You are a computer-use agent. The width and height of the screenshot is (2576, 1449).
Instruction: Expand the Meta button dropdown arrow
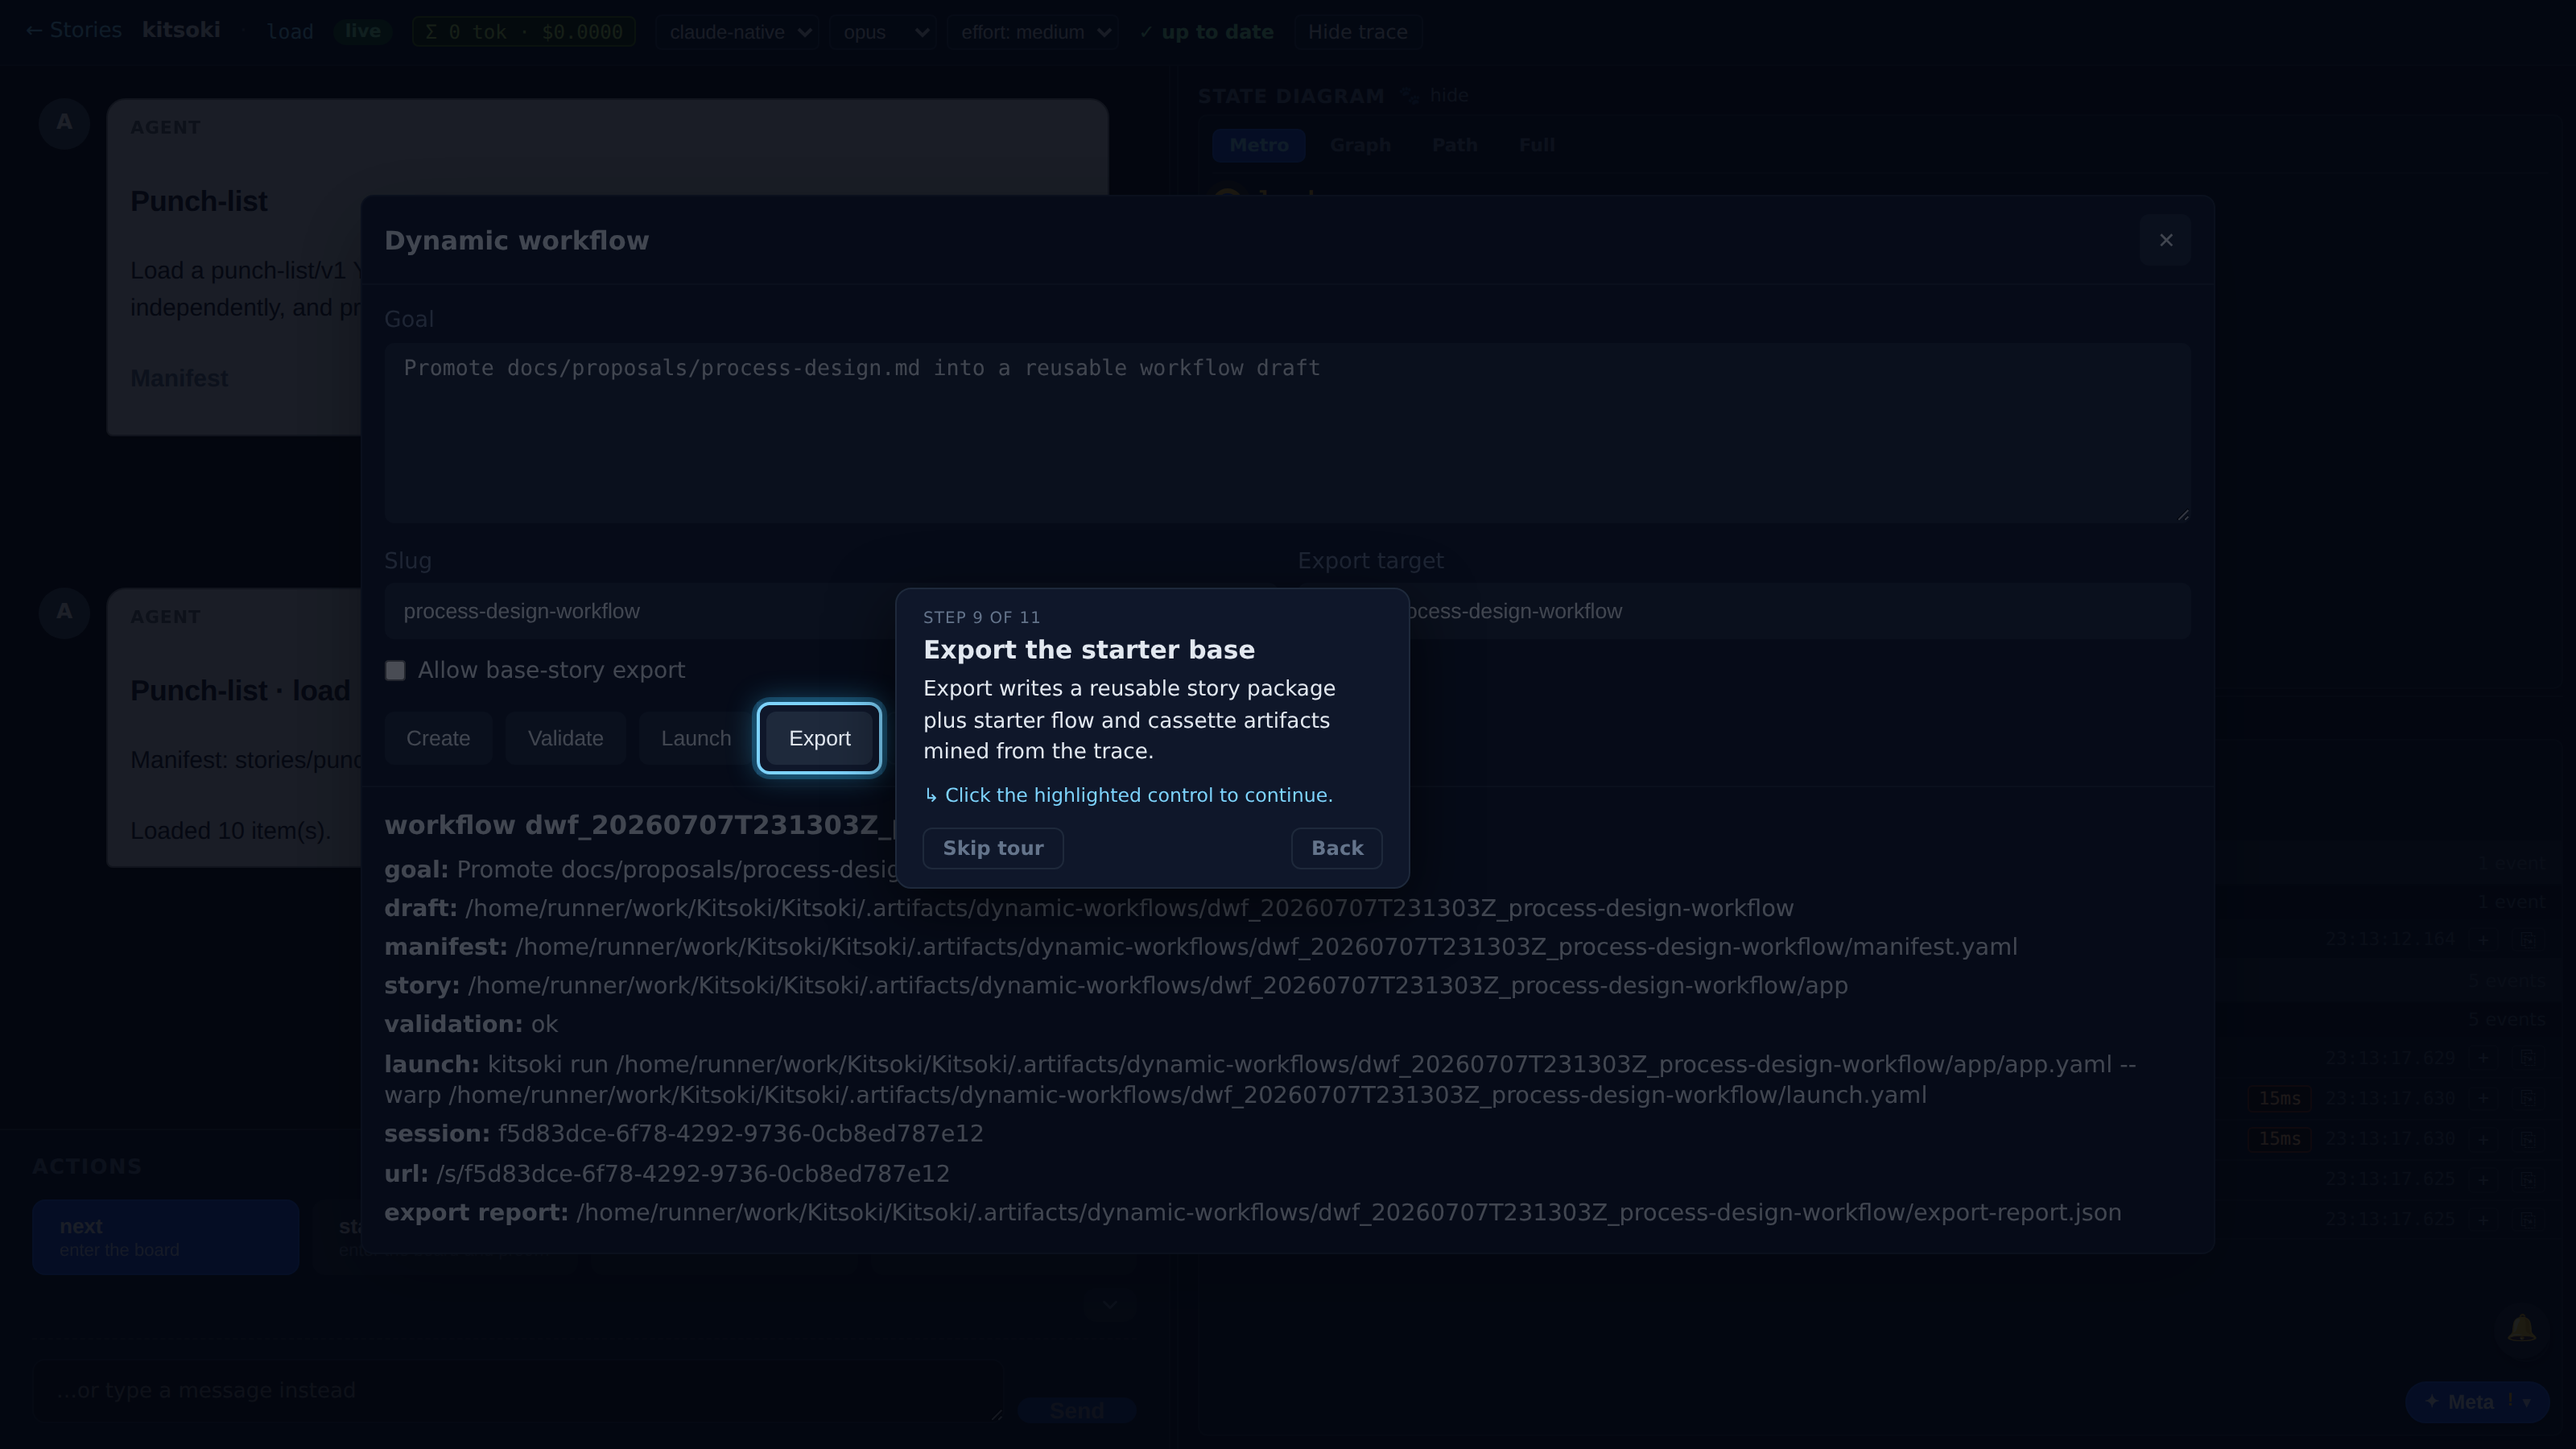pos(2527,1402)
